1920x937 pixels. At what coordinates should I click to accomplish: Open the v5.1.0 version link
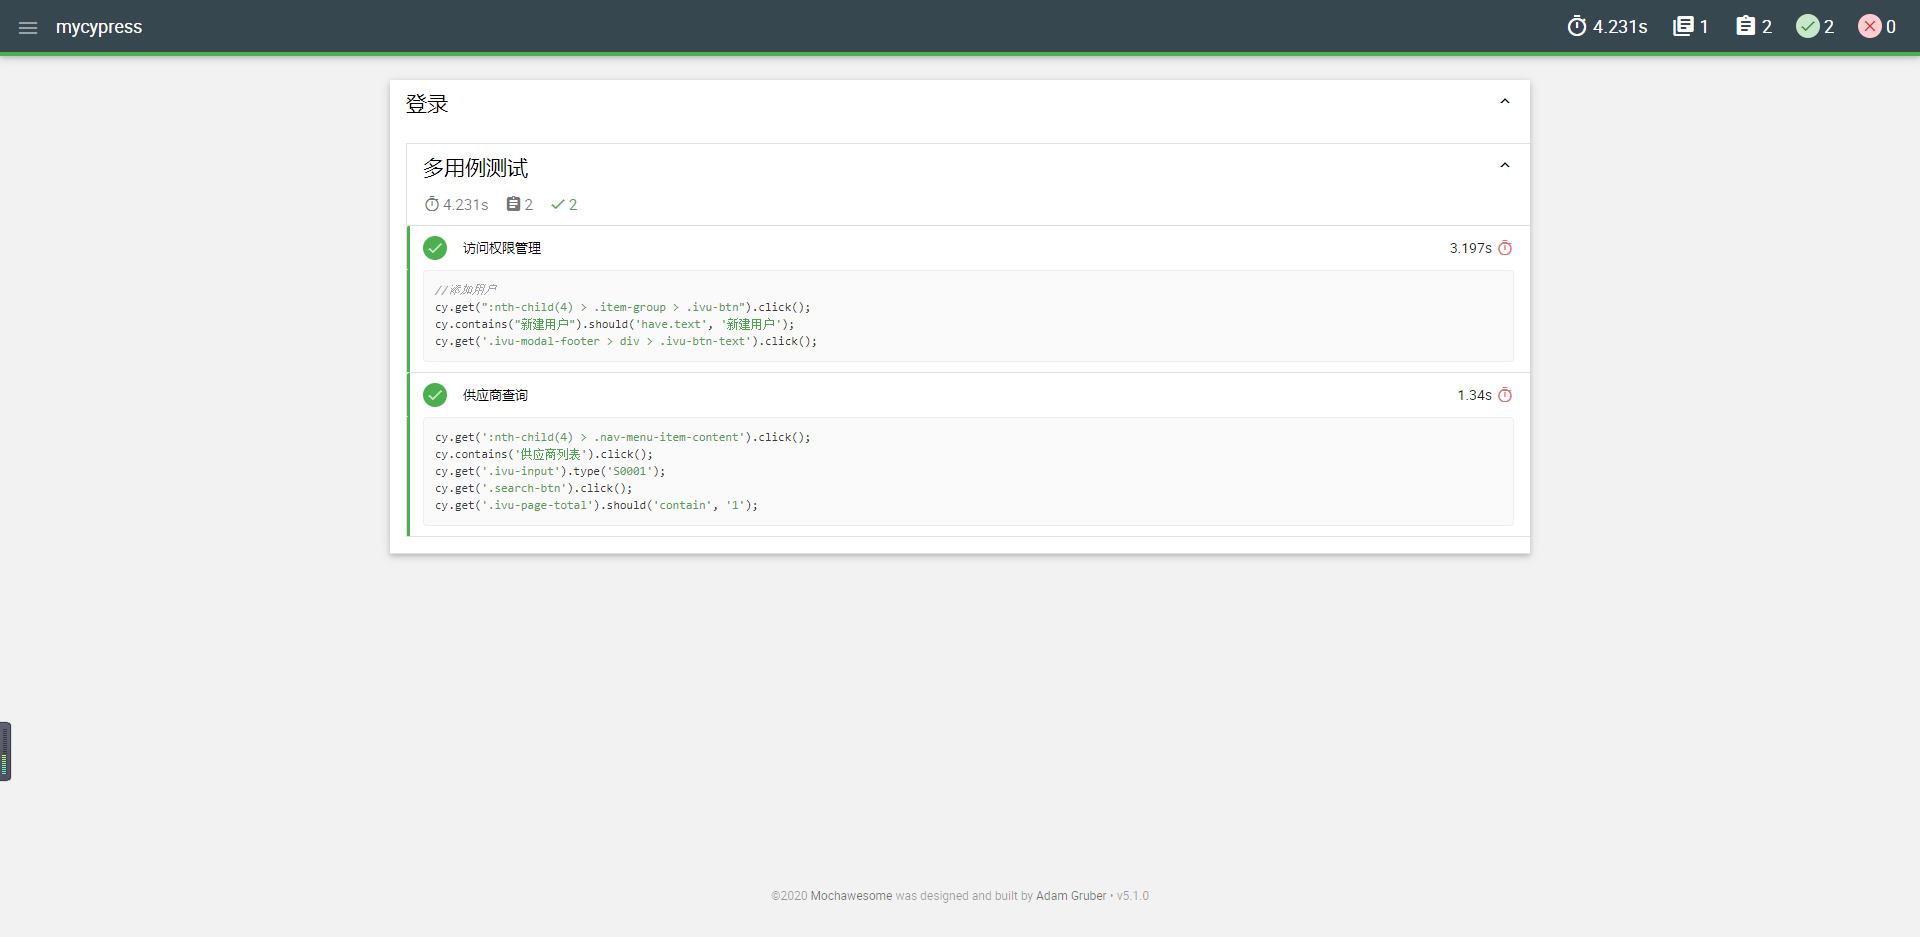[x=1133, y=896]
